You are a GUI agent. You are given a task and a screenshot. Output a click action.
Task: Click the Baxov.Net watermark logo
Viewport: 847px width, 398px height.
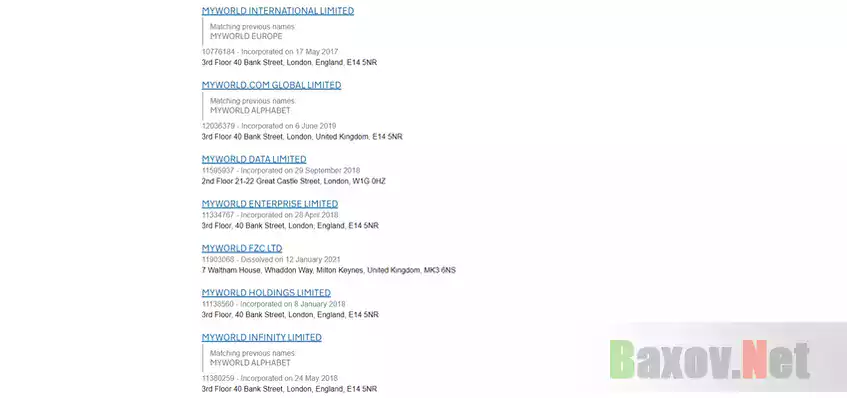[x=710, y=359]
